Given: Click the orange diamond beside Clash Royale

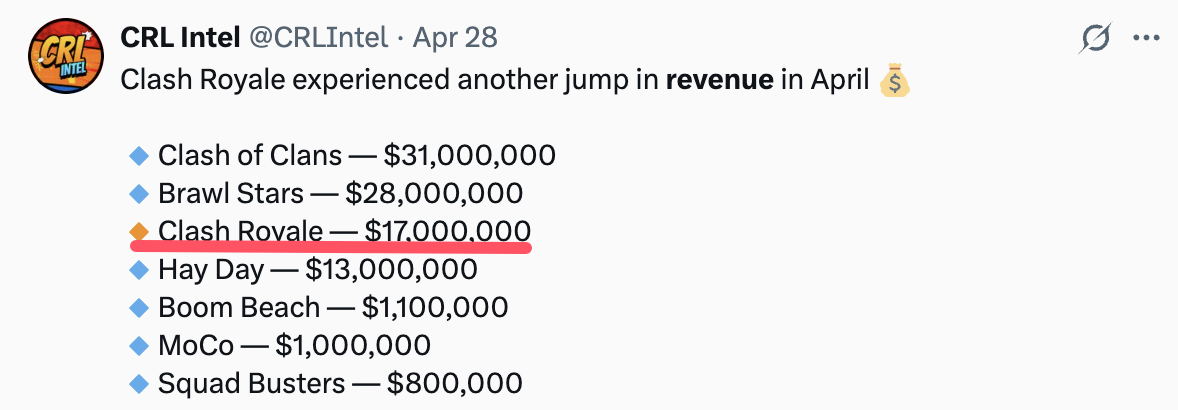Looking at the screenshot, I should point(140,232).
